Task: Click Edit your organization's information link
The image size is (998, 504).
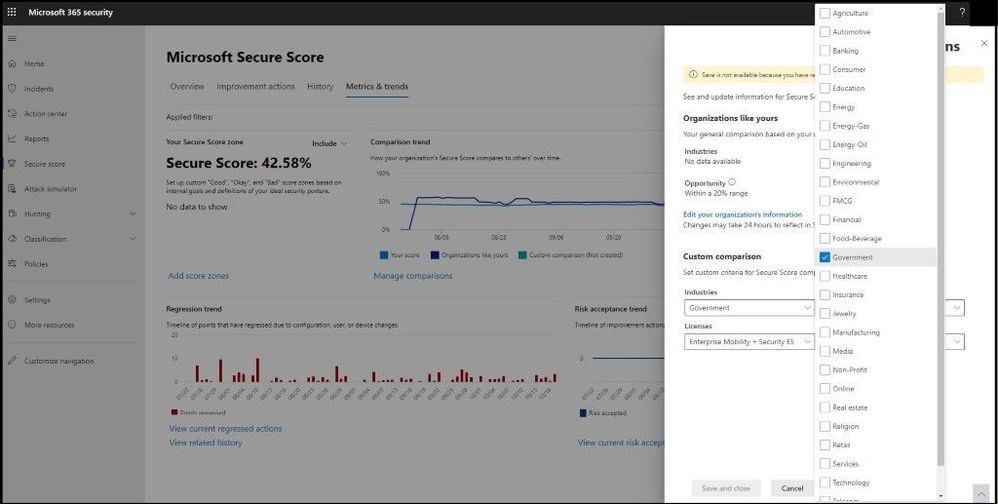Action: 742,214
